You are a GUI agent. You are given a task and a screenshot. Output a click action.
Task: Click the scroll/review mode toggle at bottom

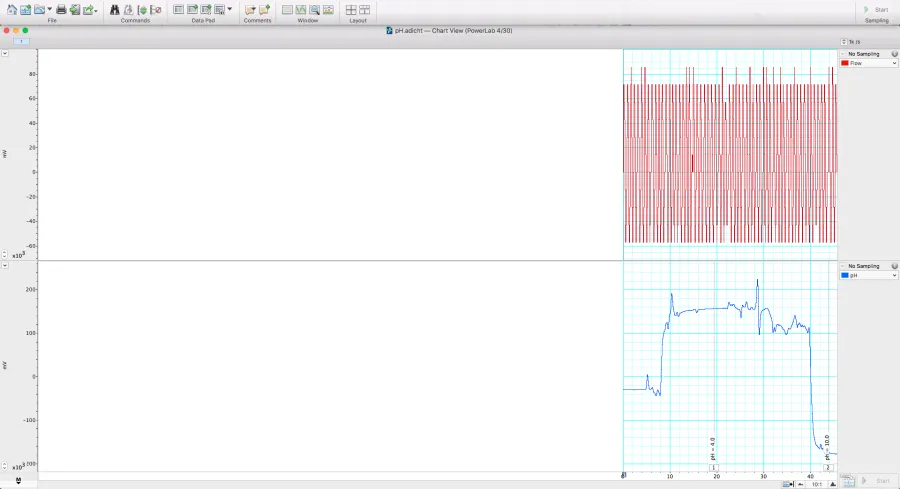(787, 484)
